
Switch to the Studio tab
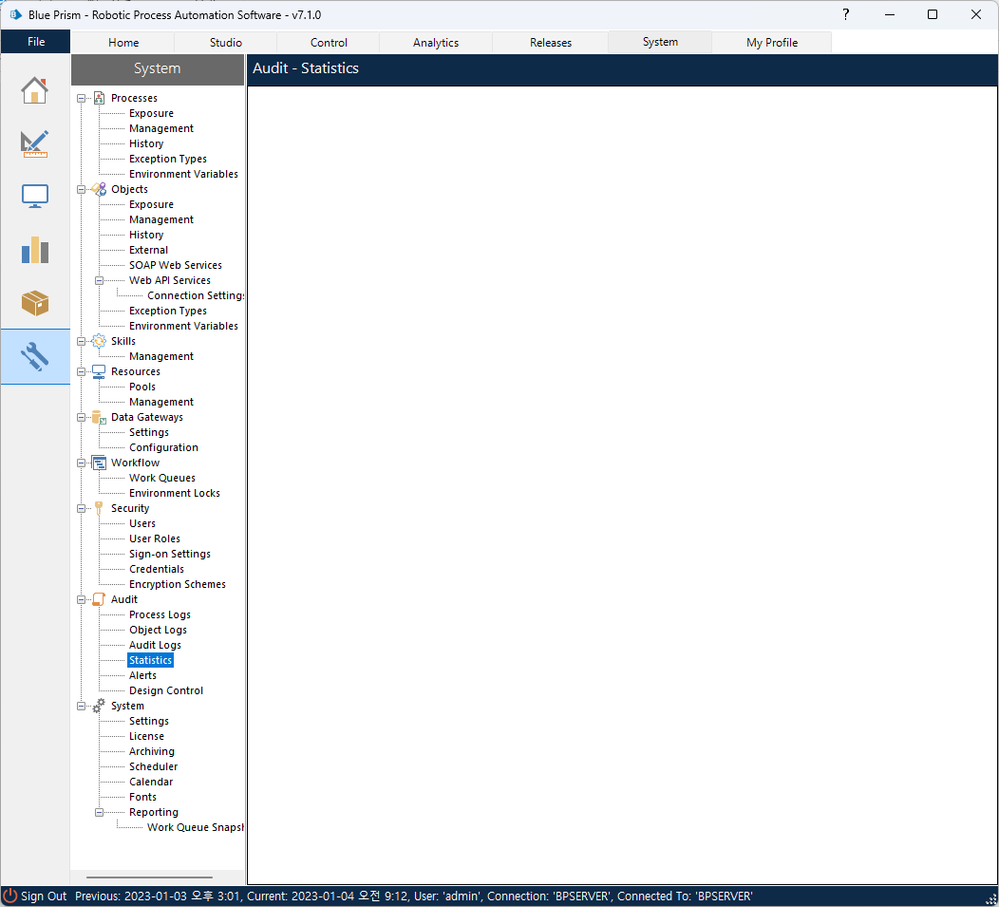click(226, 43)
